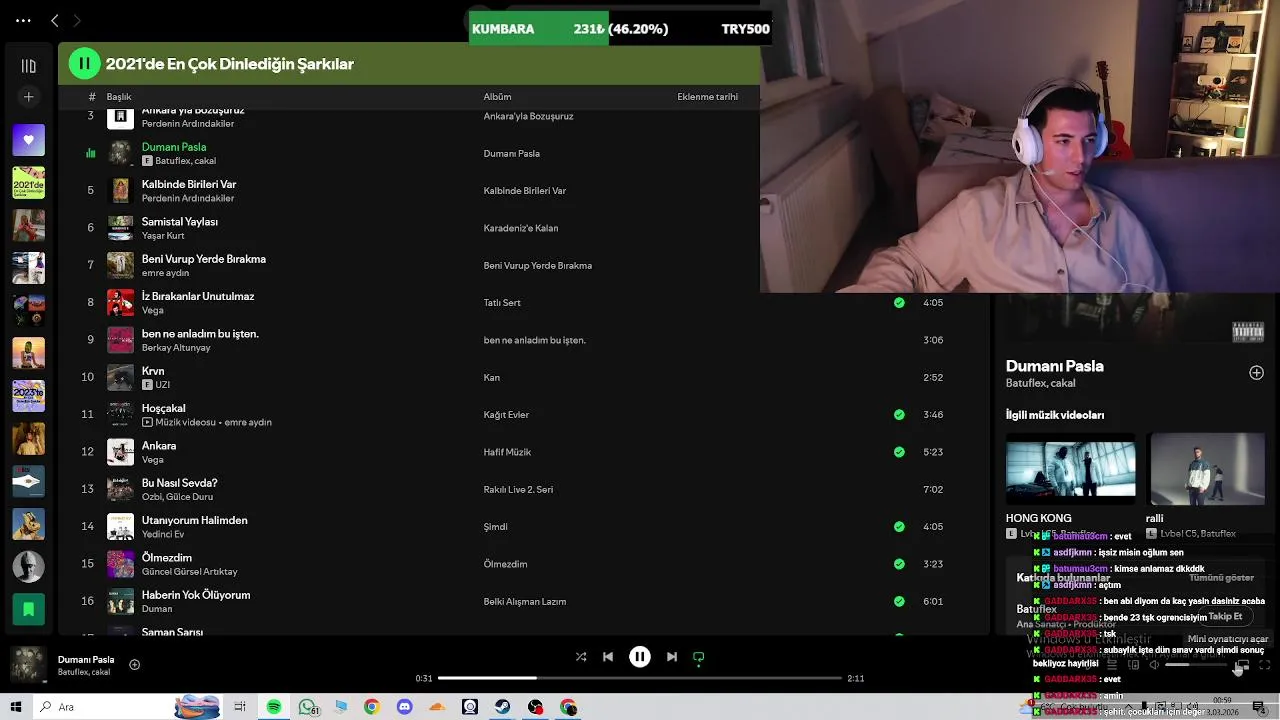Open Your Episodes green bookmark tile
1280x720 pixels.
pyautogui.click(x=28, y=609)
